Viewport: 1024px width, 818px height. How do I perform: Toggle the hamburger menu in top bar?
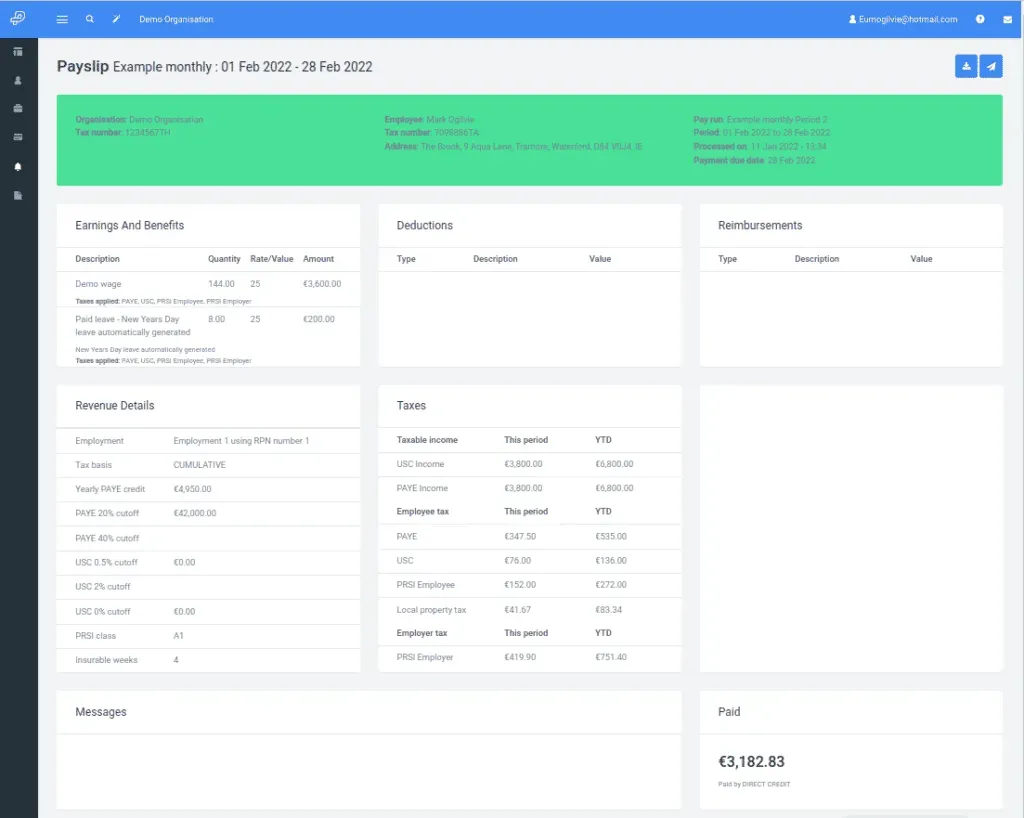[x=63, y=19]
